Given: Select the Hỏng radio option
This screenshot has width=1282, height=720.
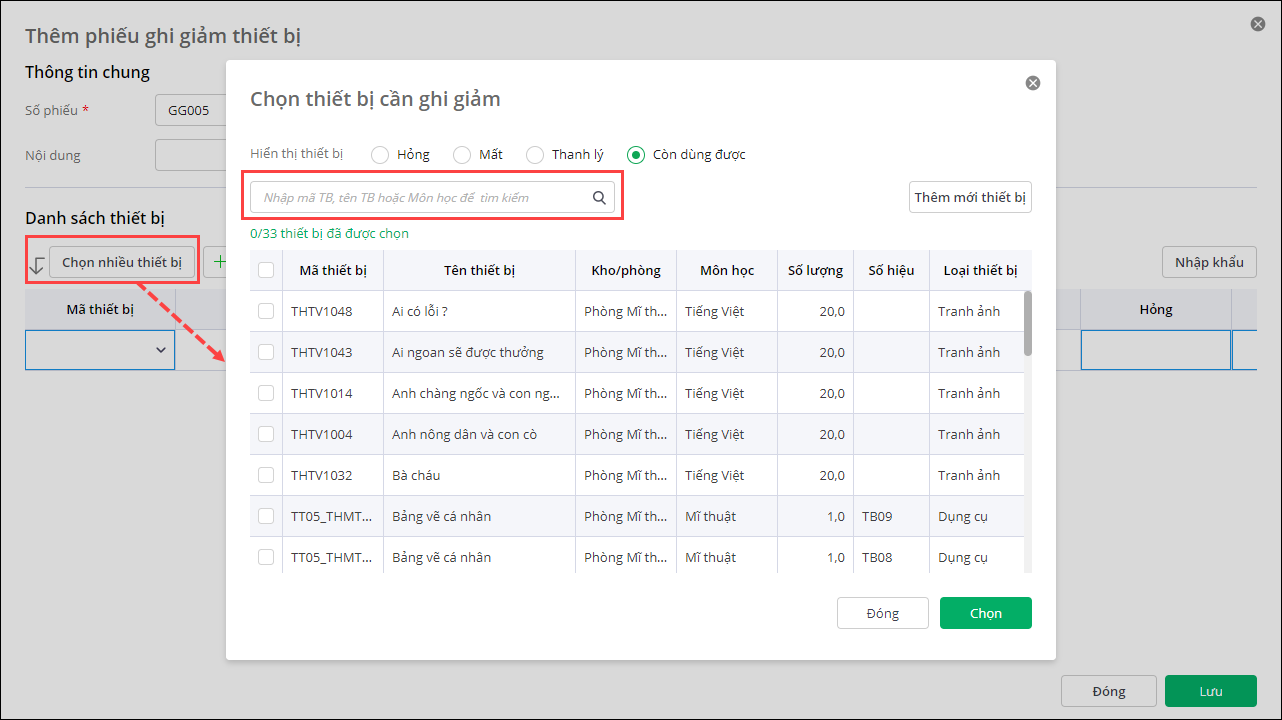Looking at the screenshot, I should [380, 155].
